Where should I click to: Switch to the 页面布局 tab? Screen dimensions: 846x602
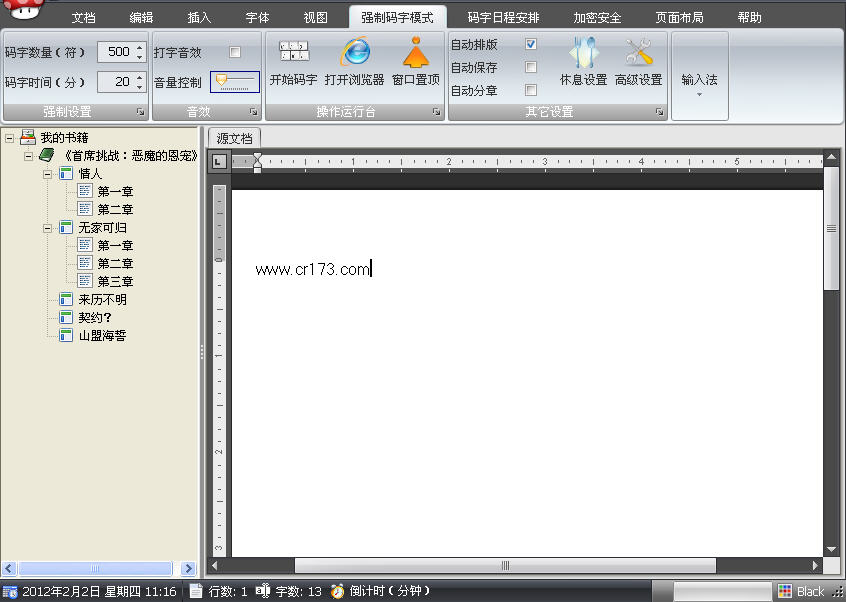click(x=679, y=17)
